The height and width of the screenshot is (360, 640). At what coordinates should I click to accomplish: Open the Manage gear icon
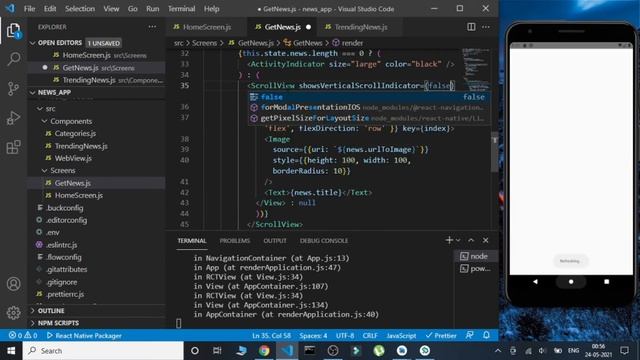[x=13, y=313]
